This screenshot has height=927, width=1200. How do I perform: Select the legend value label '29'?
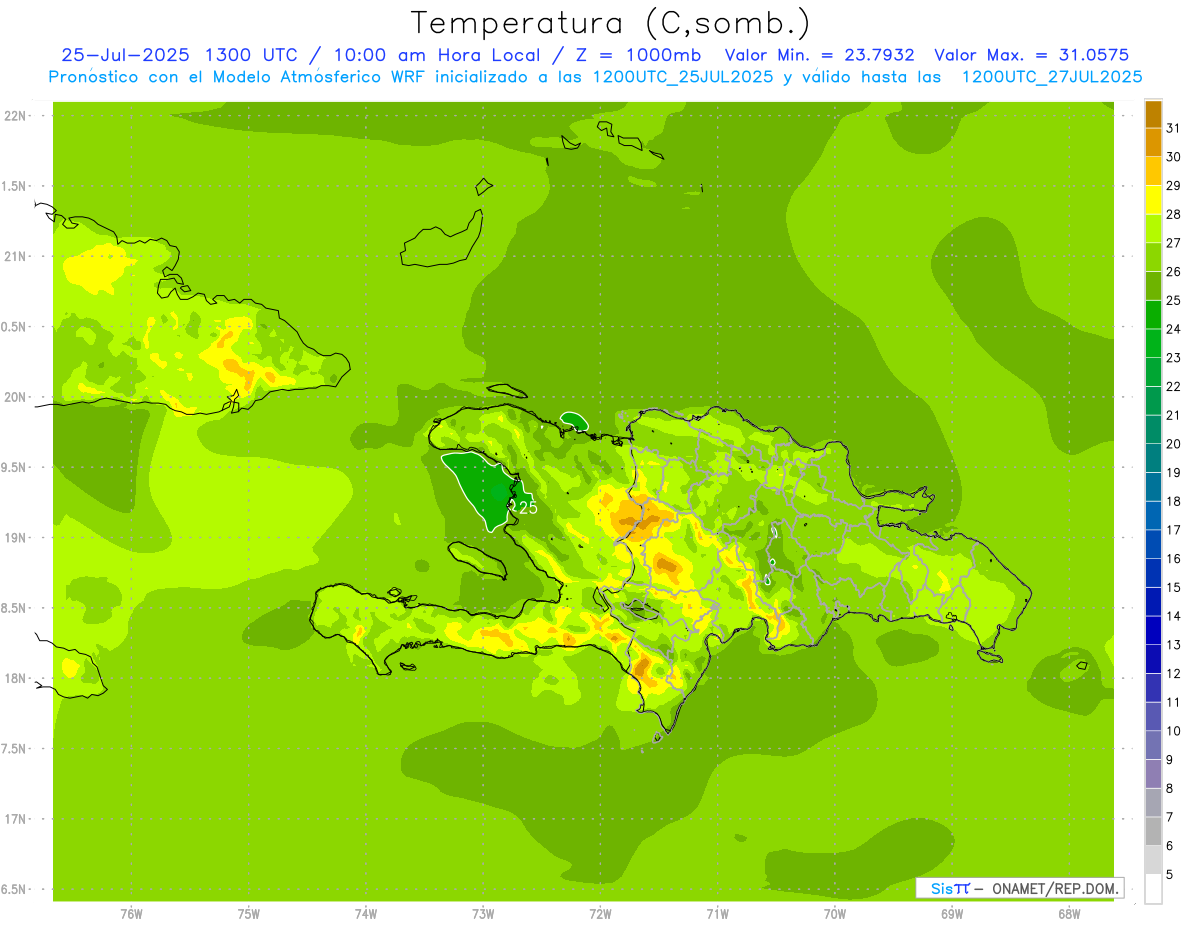1174,185
